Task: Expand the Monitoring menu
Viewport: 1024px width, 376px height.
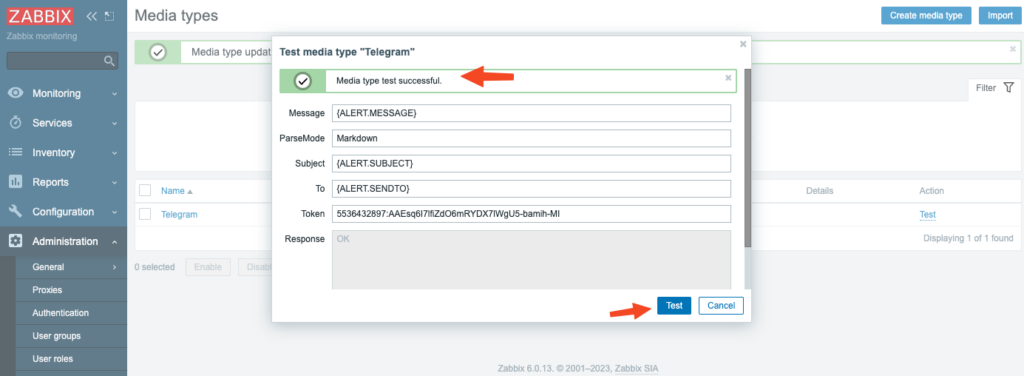Action: (x=63, y=93)
